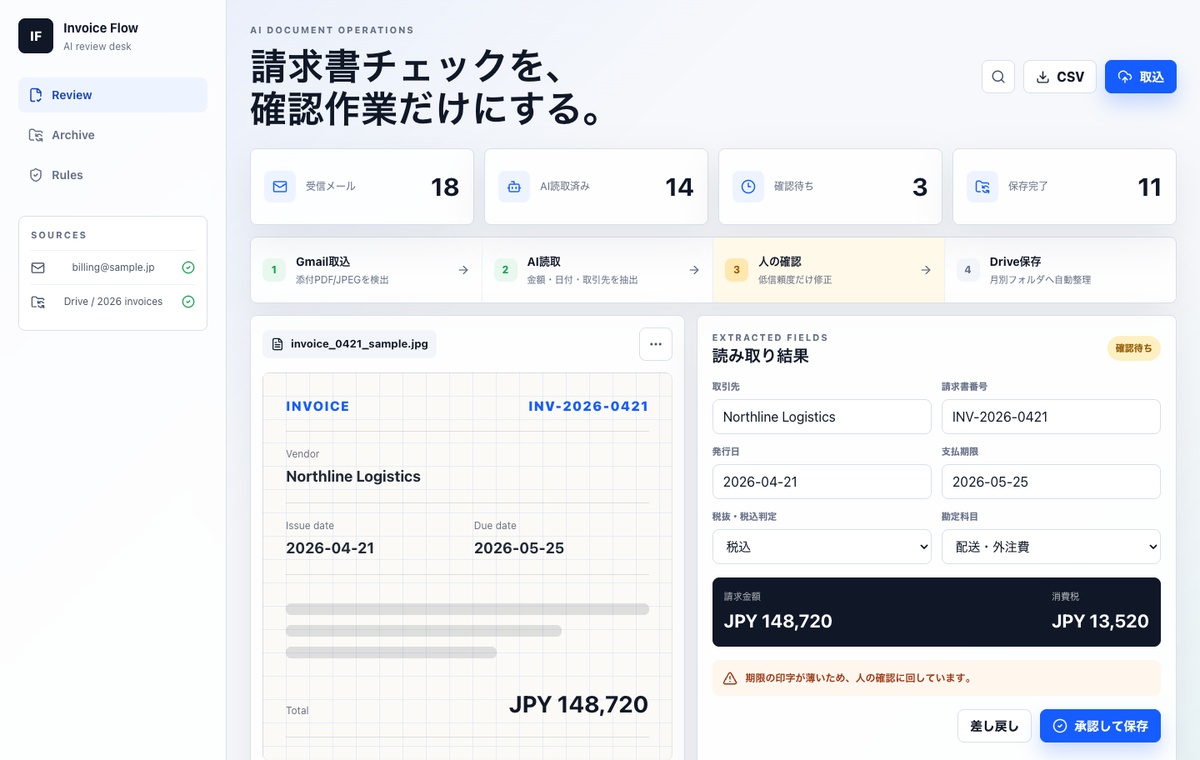The image size is (1200, 760).
Task: Open the 勘定科目 dropdown
Action: coord(1051,547)
